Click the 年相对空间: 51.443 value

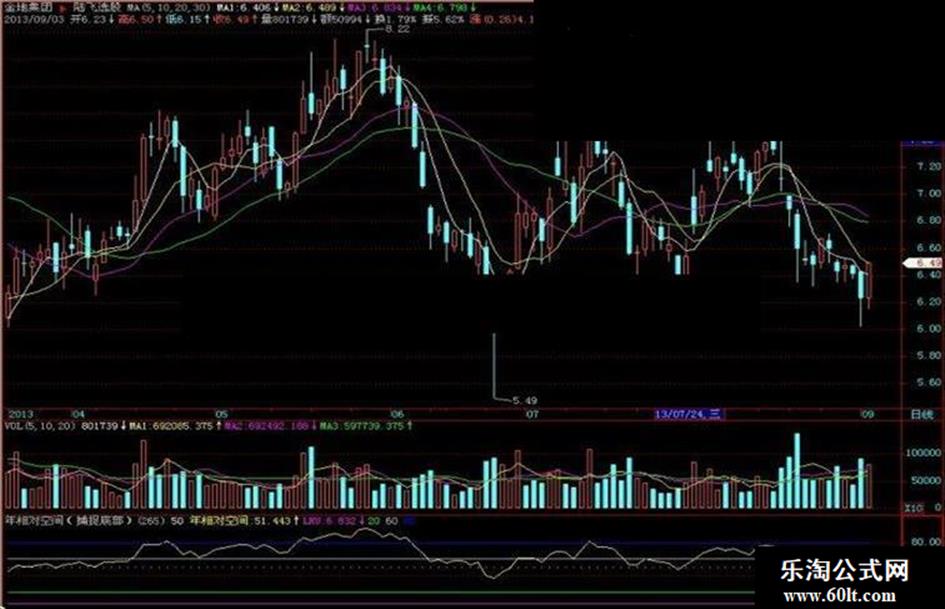(x=240, y=520)
